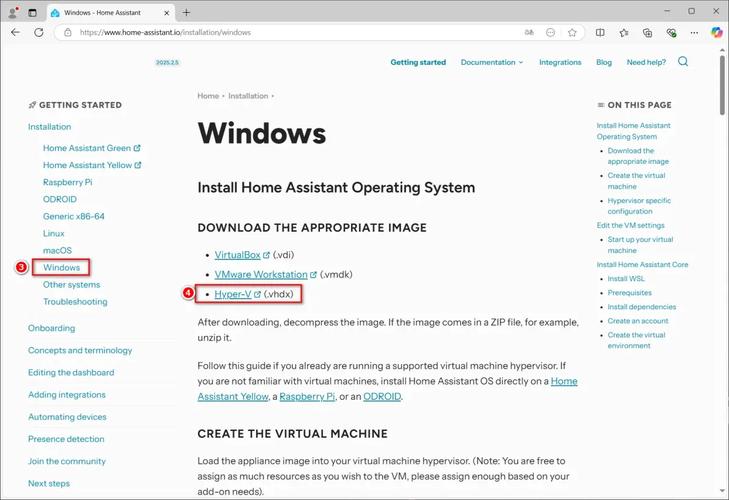729x500 pixels.
Task: Open Raspberry Pi sidebar link
Action: (x=67, y=182)
